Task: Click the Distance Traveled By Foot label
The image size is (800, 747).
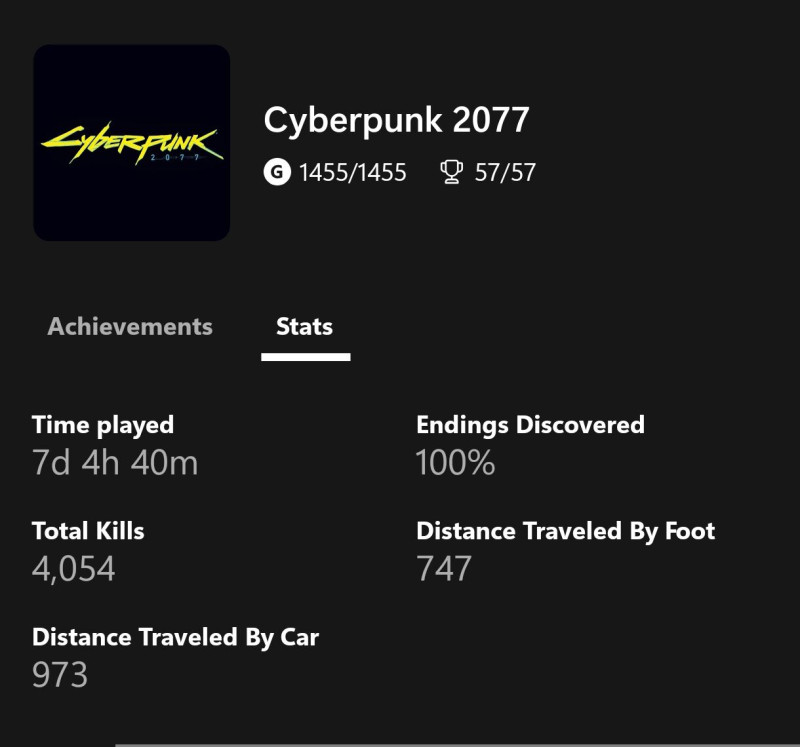Action: [x=565, y=531]
